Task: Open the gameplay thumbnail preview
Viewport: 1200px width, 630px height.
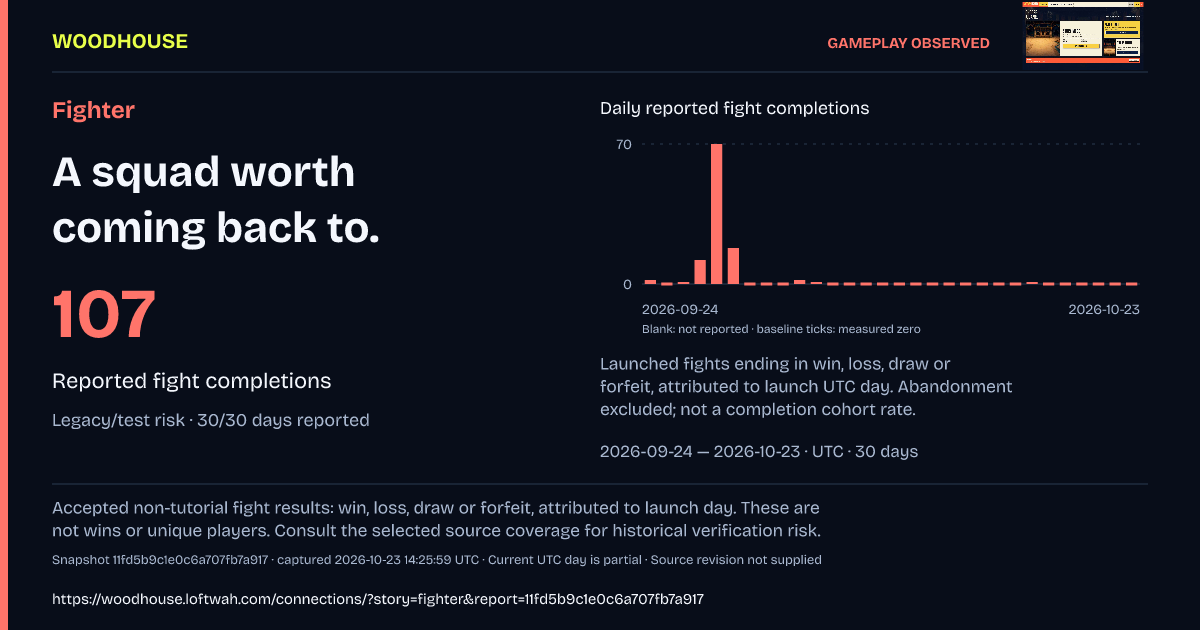Action: 1083,32
